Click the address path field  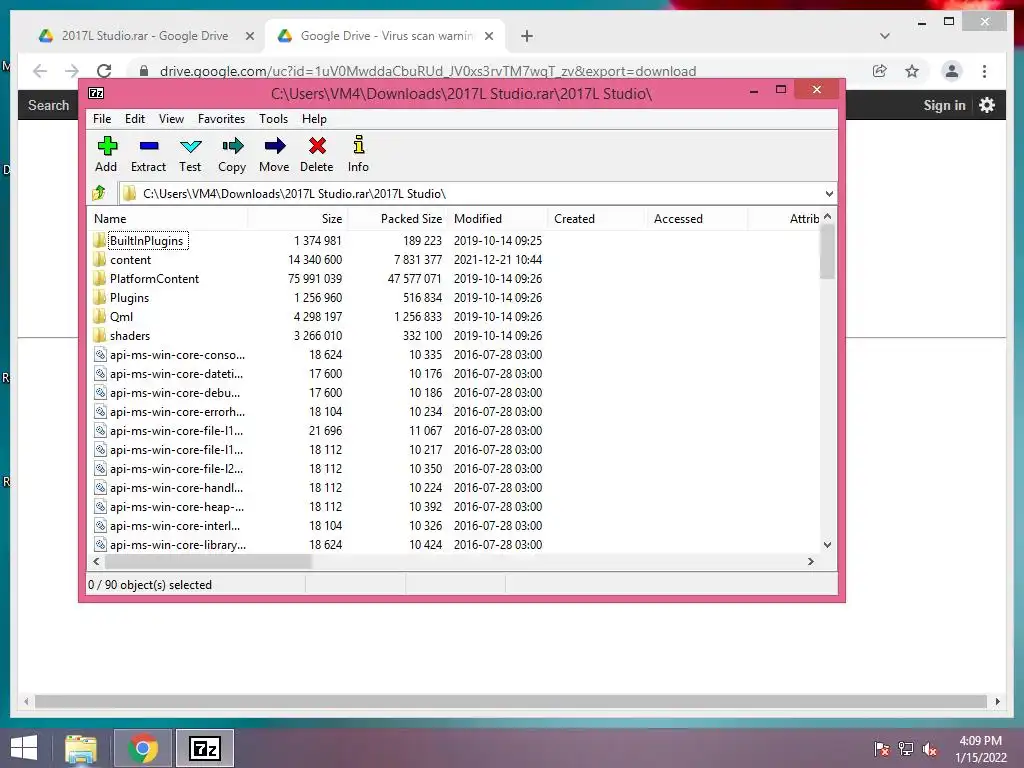coord(470,193)
